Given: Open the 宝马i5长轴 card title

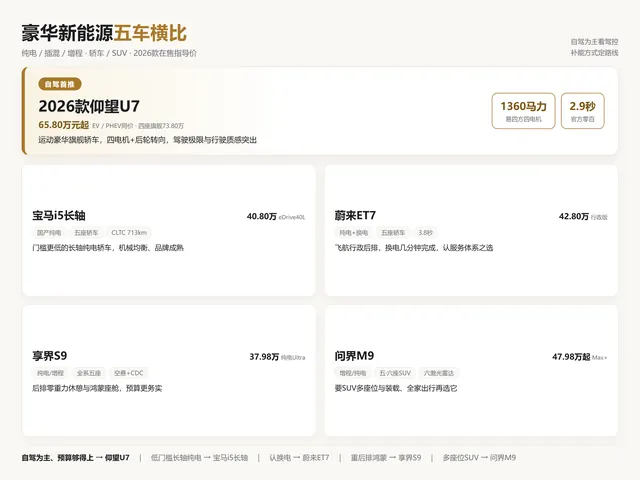Looking at the screenshot, I should point(59,216).
